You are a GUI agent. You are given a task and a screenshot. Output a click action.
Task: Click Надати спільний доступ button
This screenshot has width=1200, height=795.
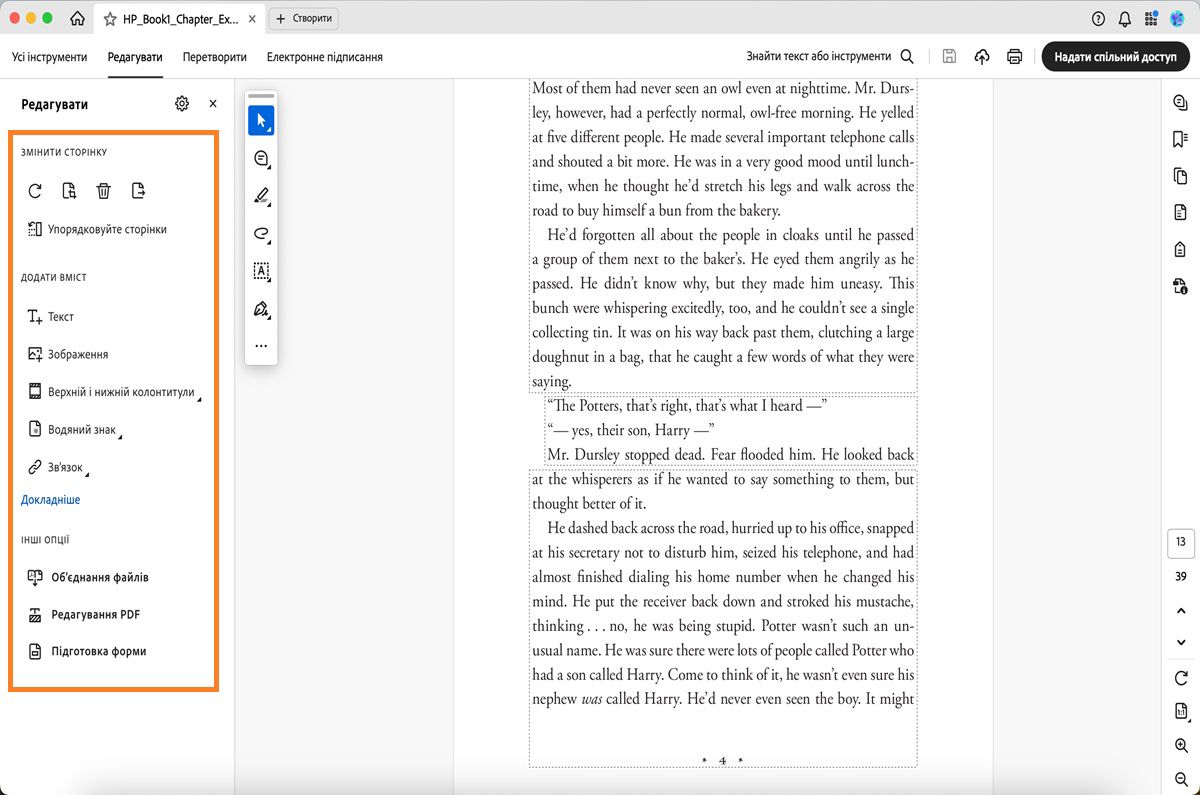coord(1115,57)
